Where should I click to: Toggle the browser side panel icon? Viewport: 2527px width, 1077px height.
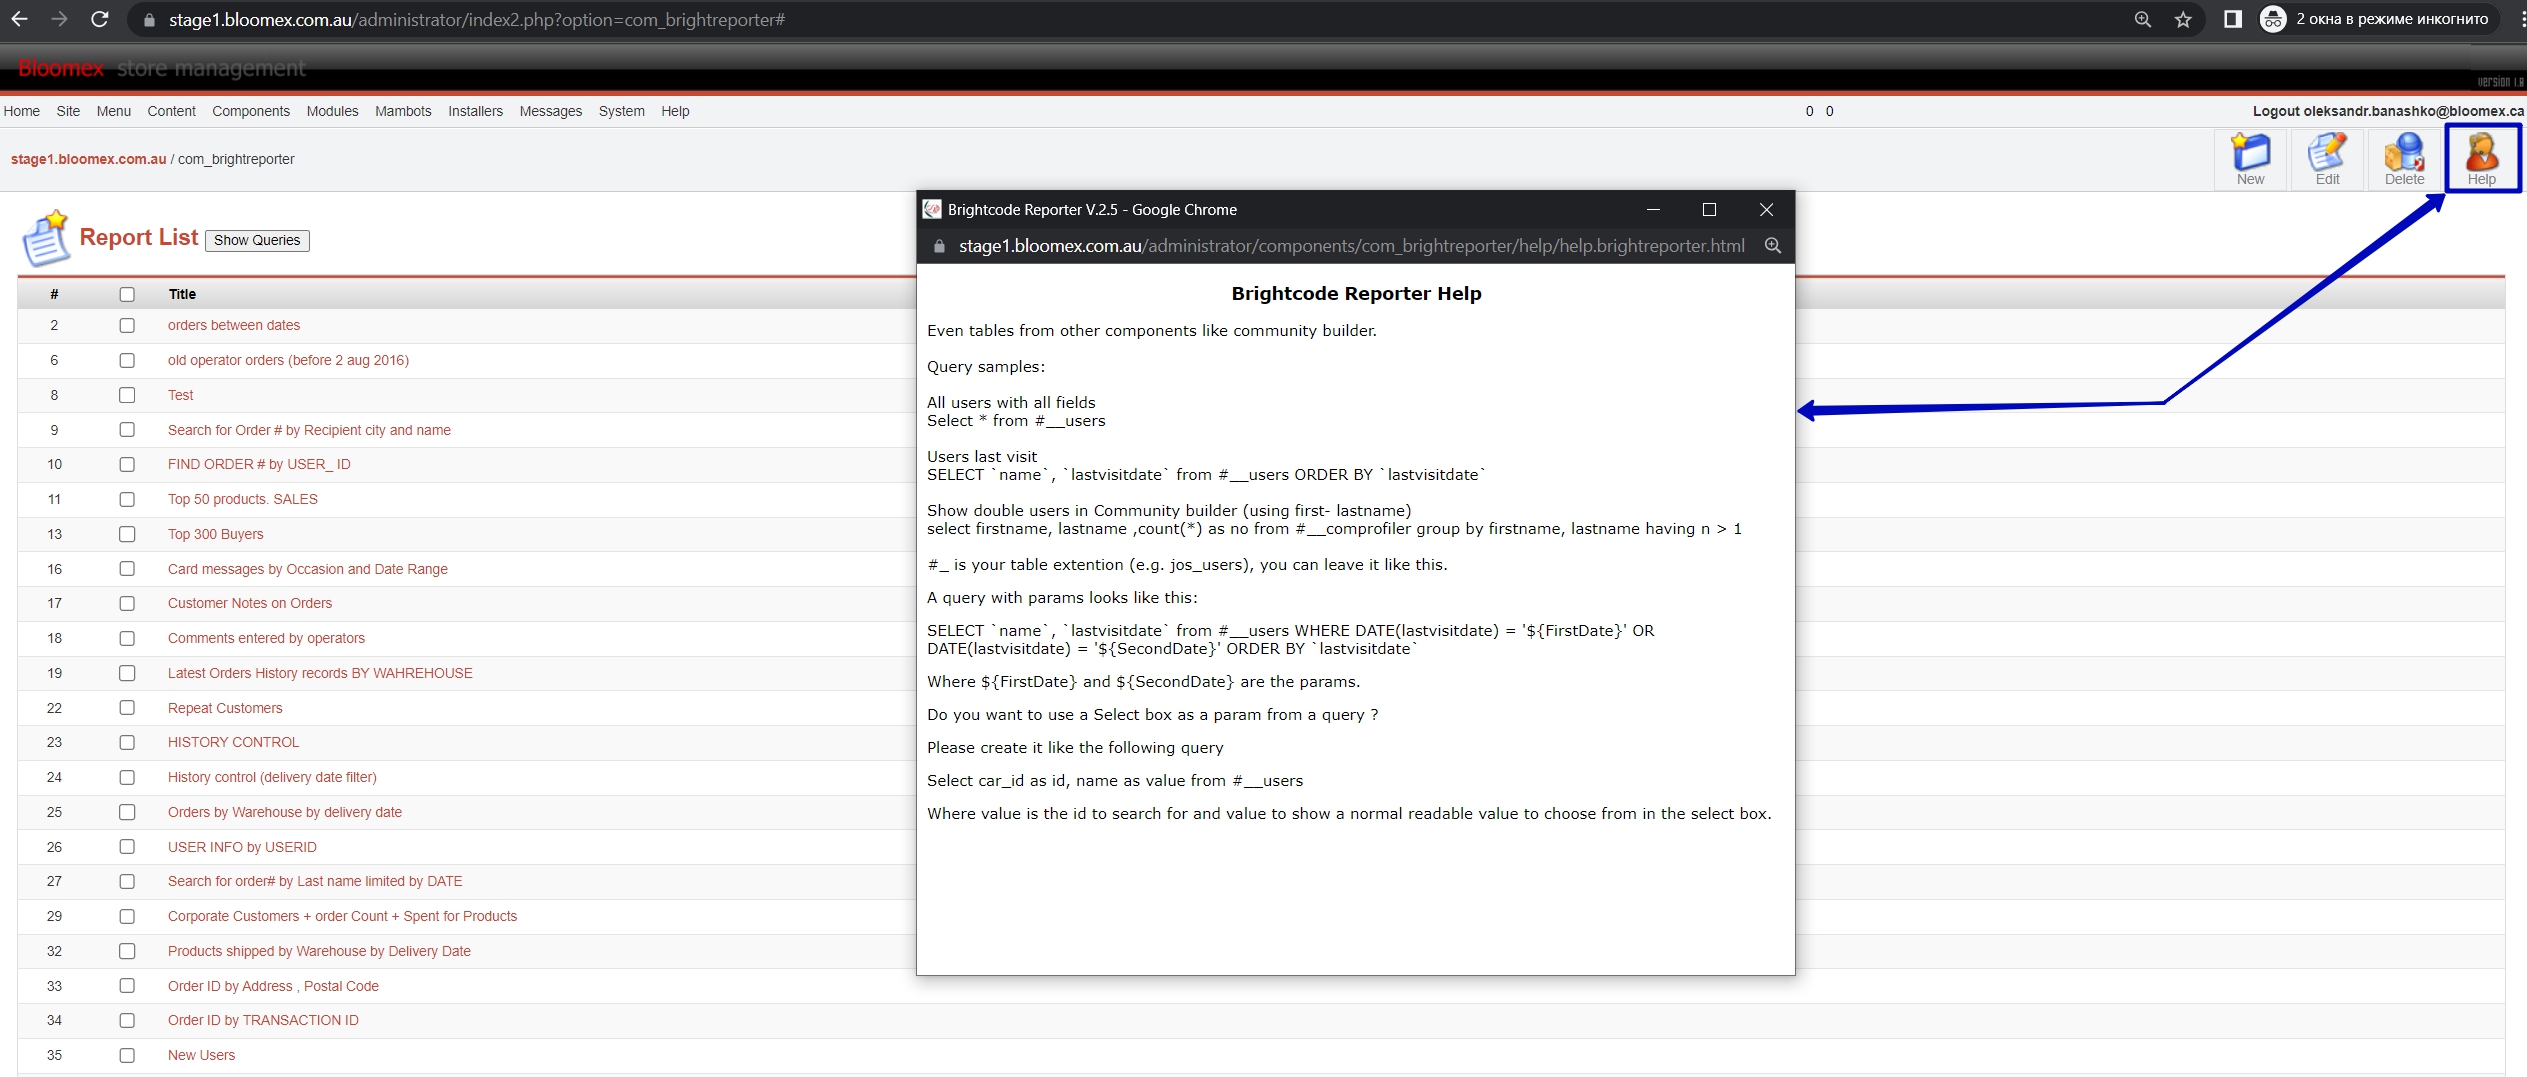point(2233,19)
